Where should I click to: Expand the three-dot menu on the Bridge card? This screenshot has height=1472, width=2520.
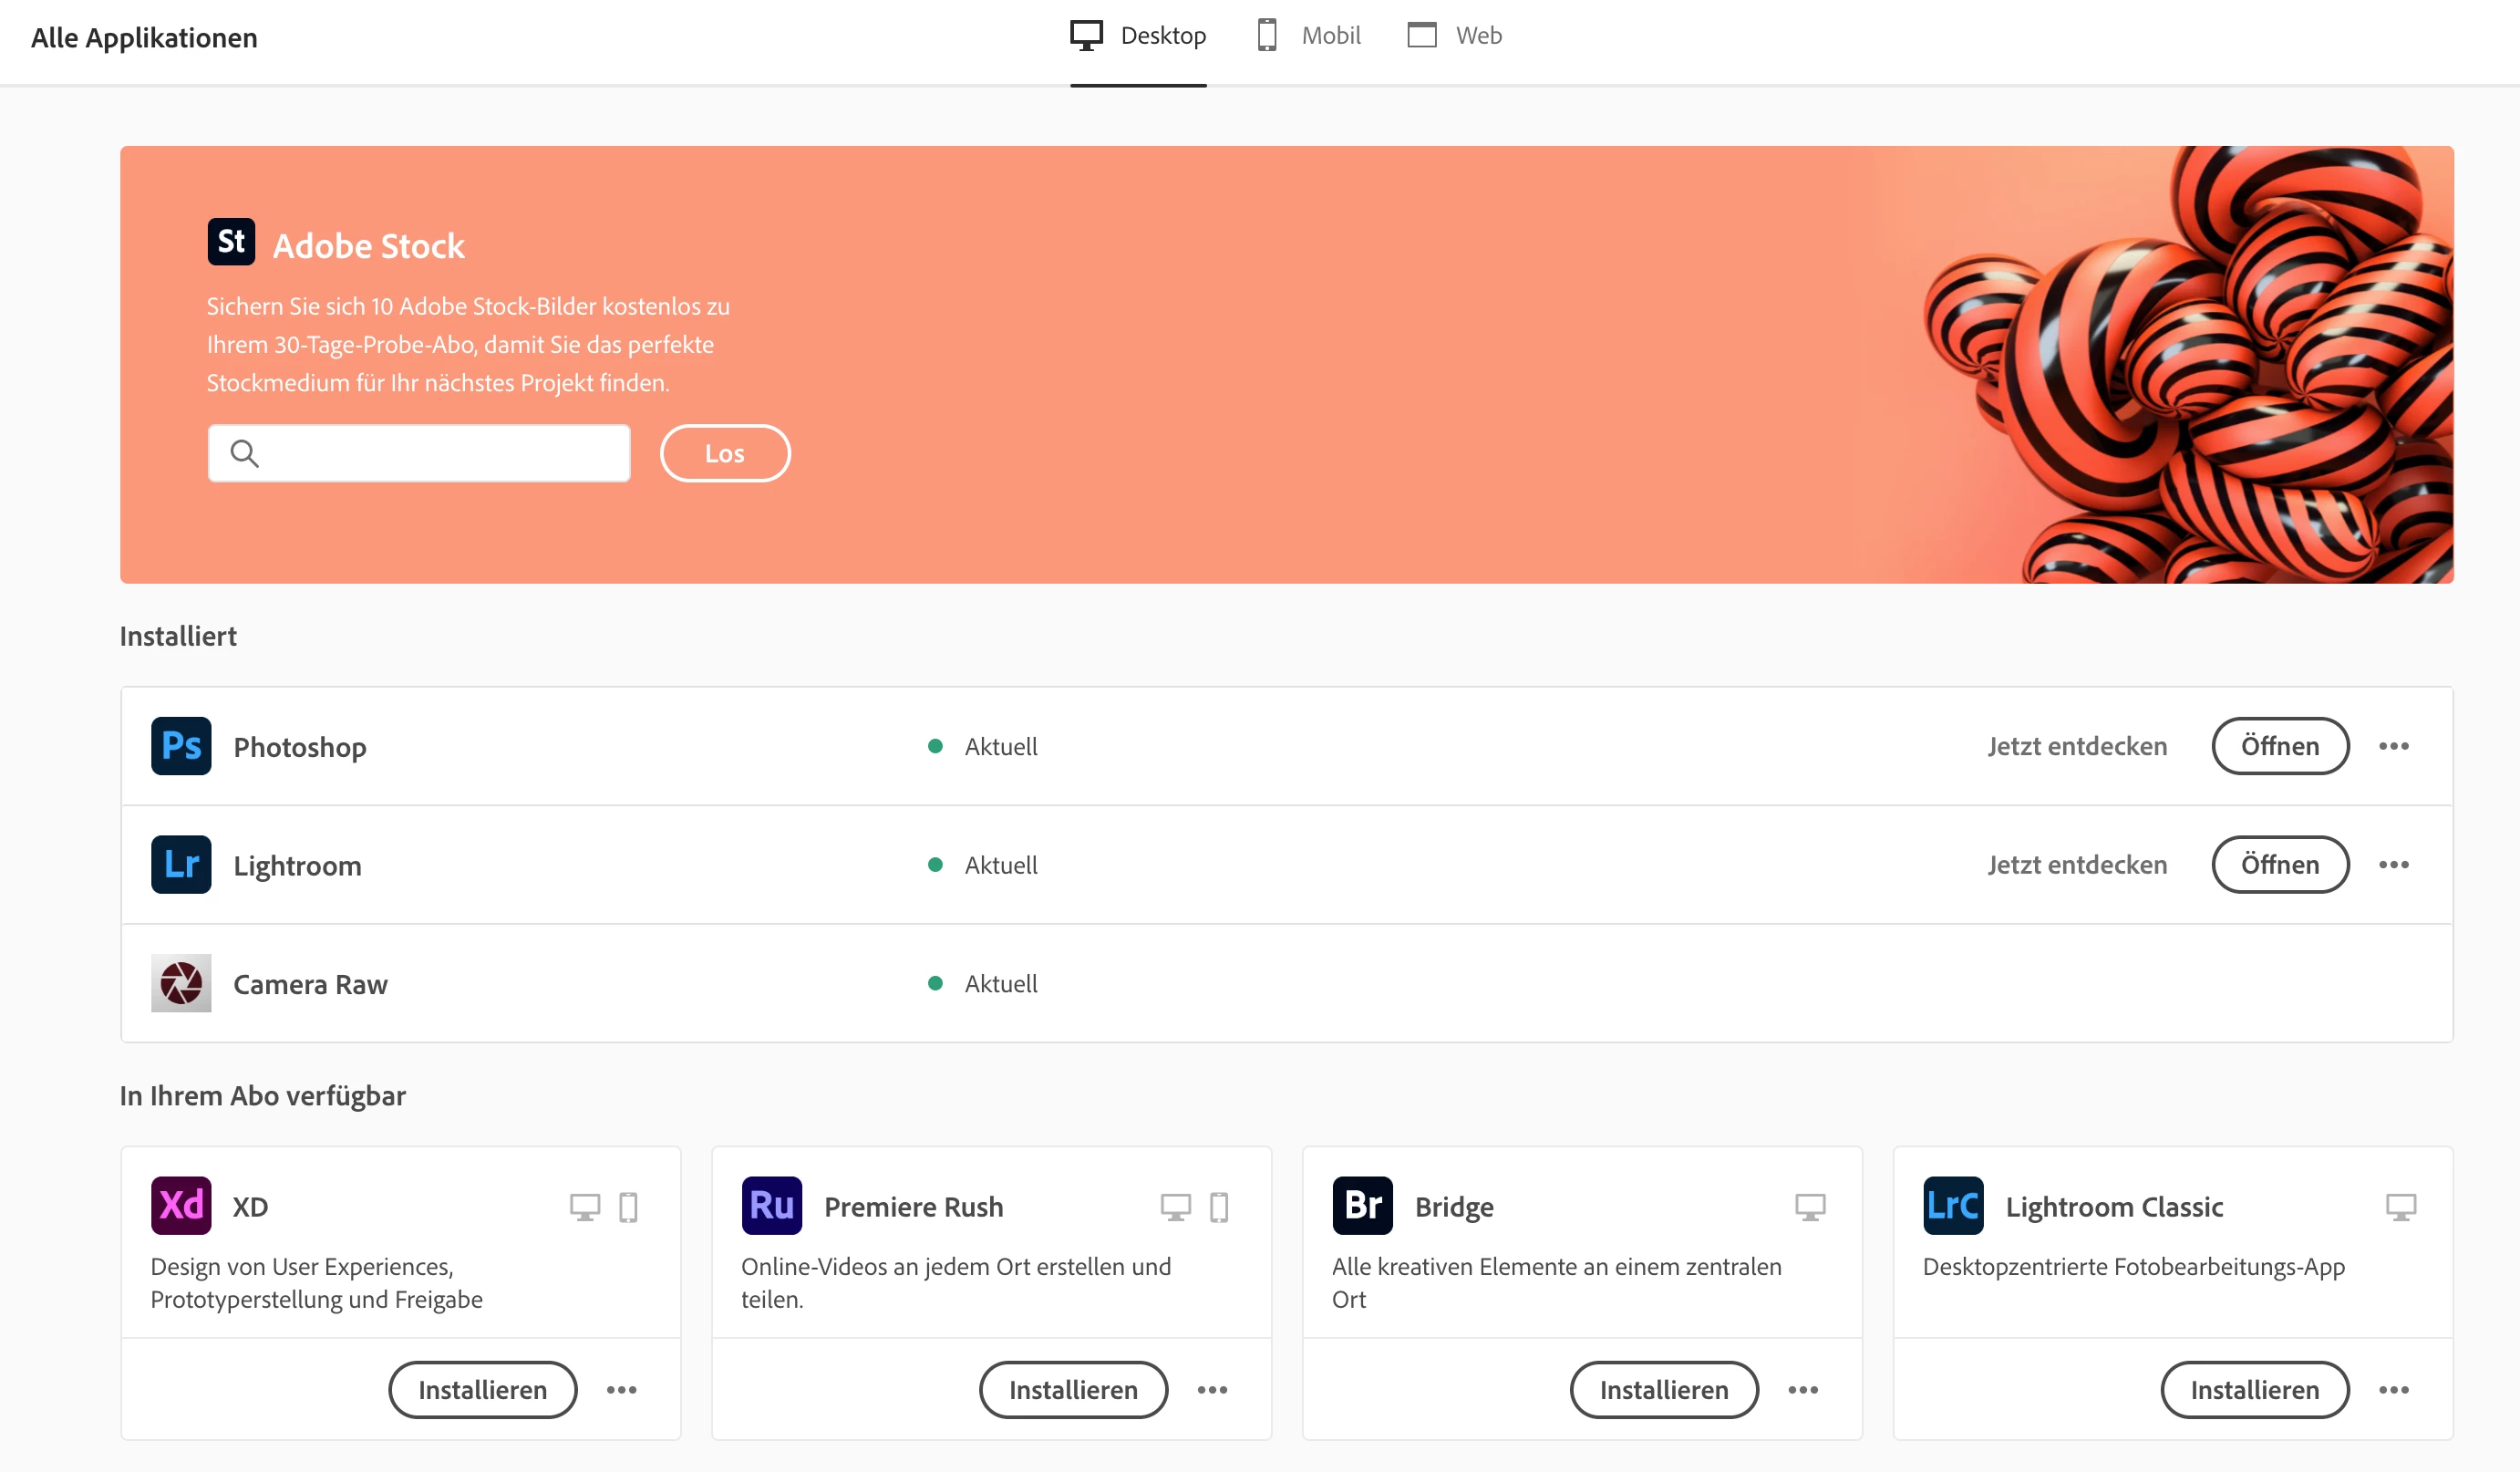click(1802, 1390)
